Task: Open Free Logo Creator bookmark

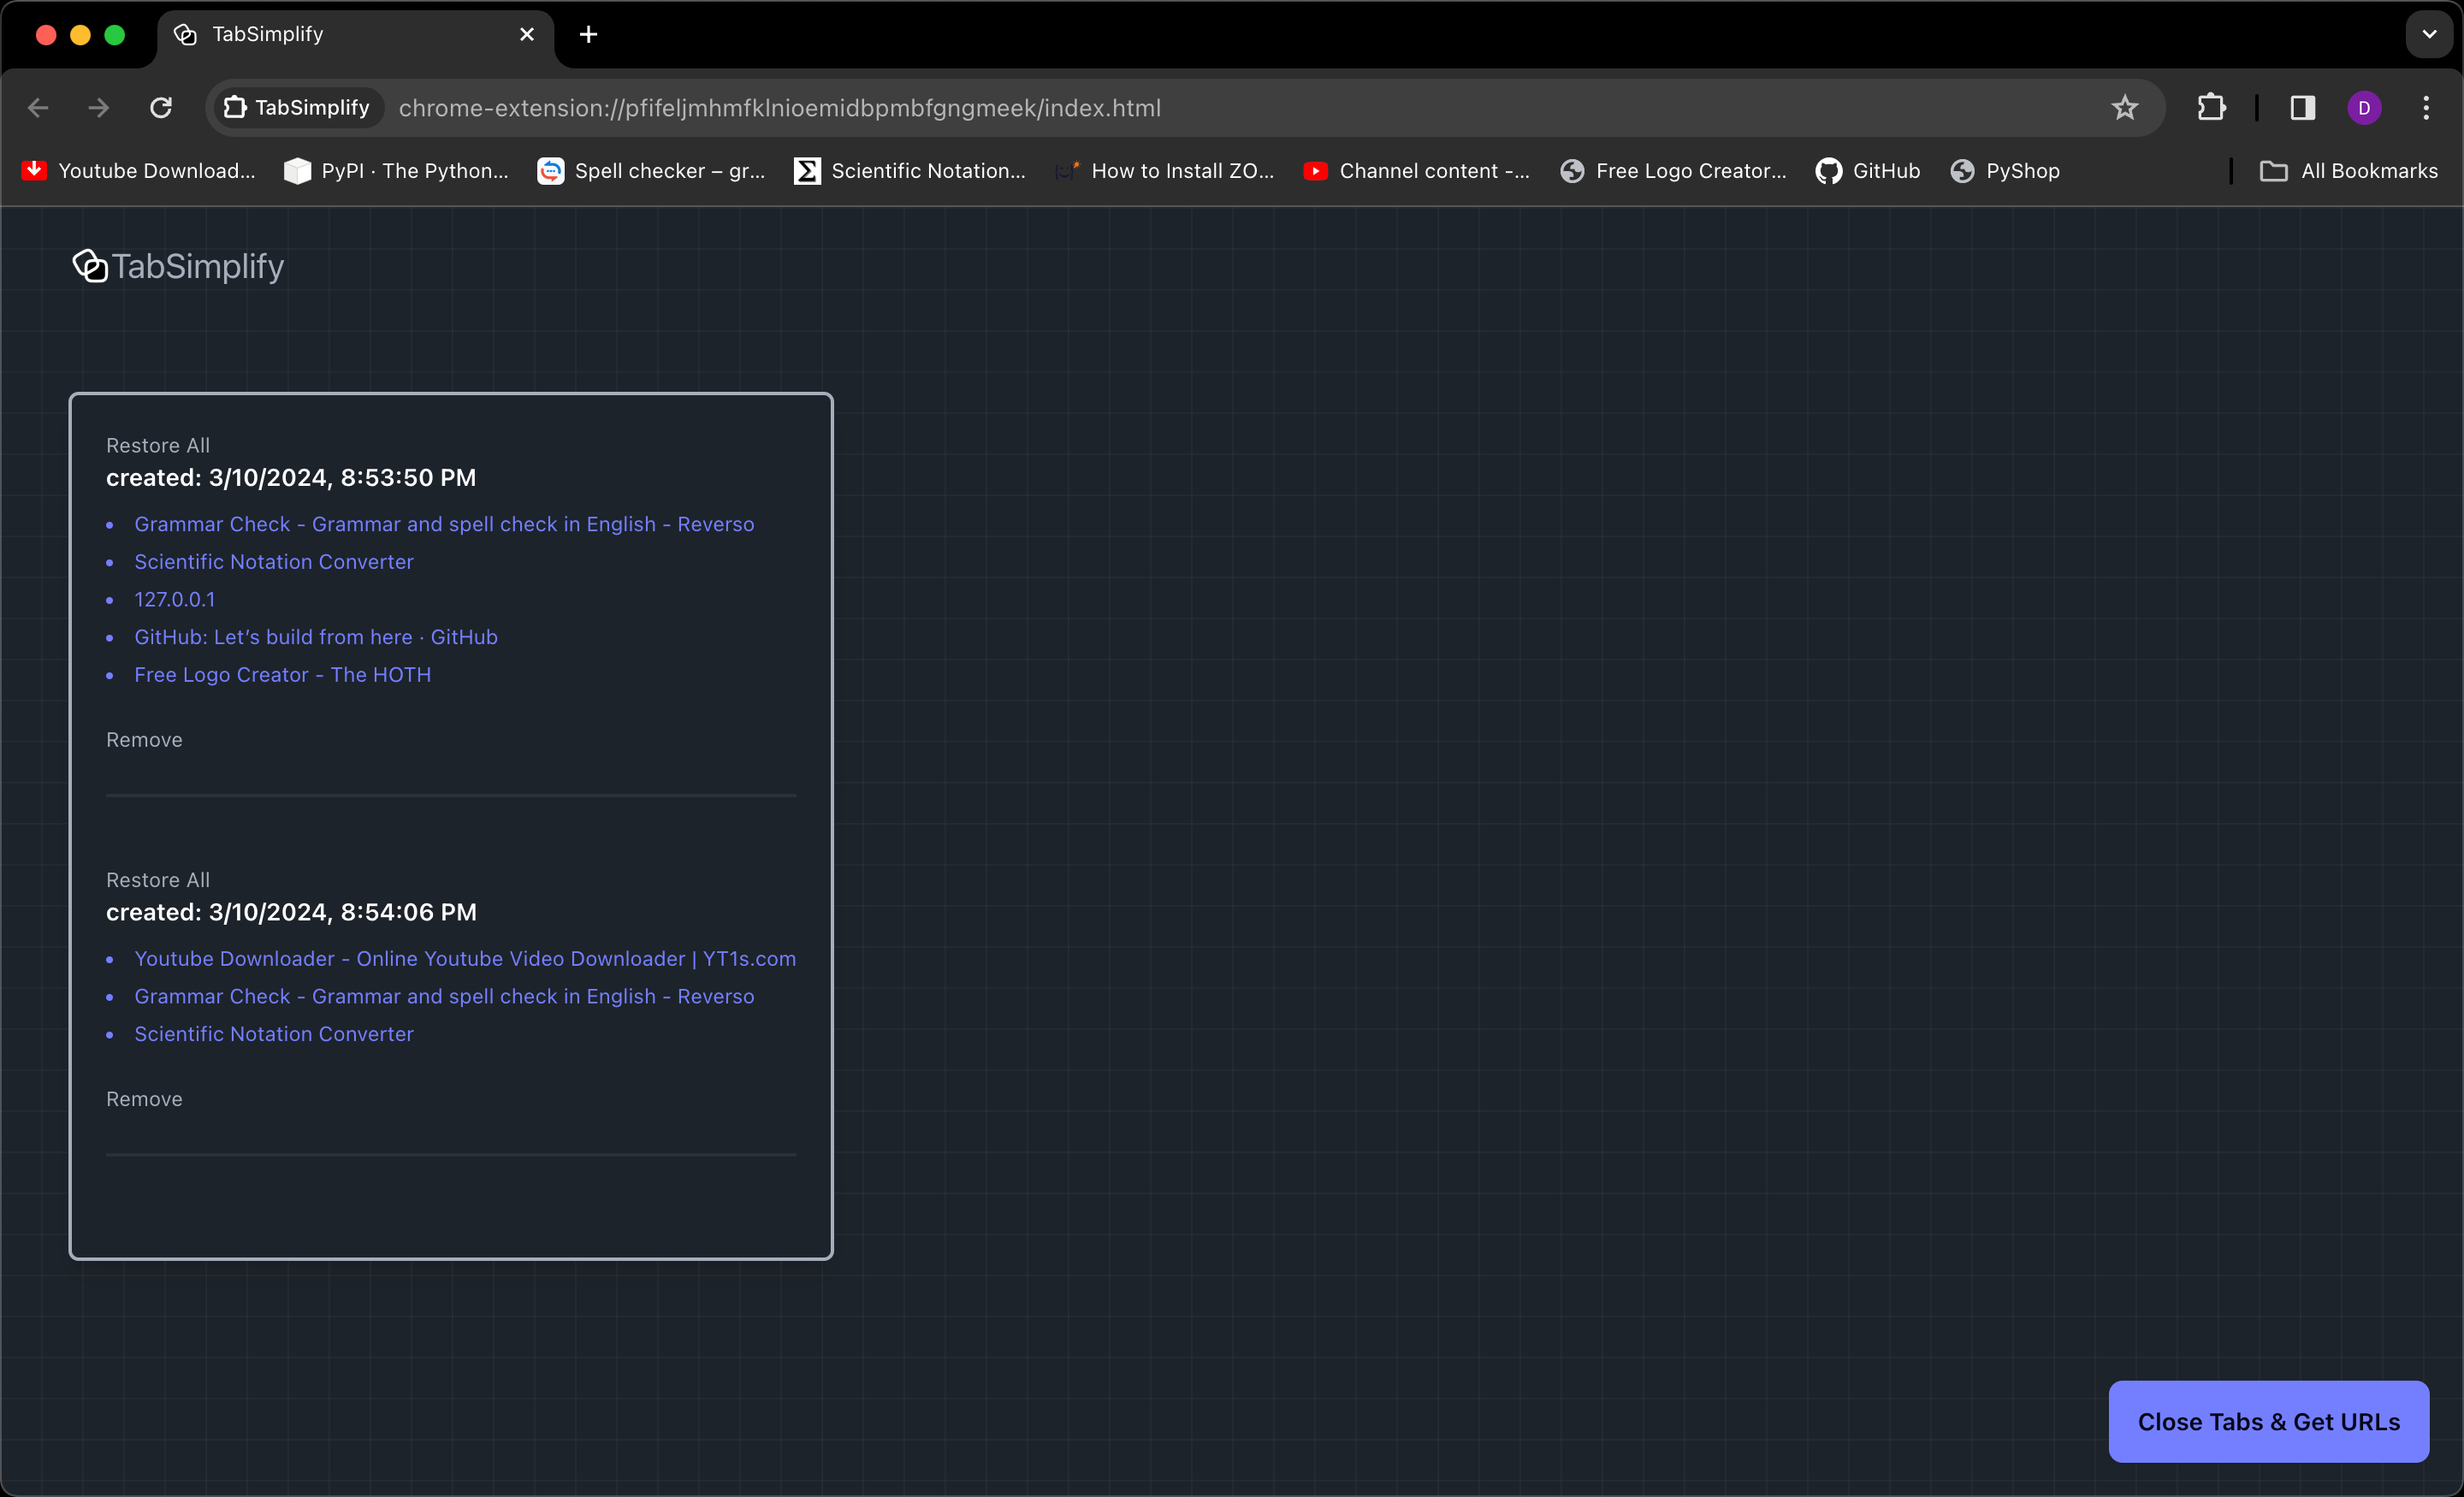Action: tap(1673, 171)
